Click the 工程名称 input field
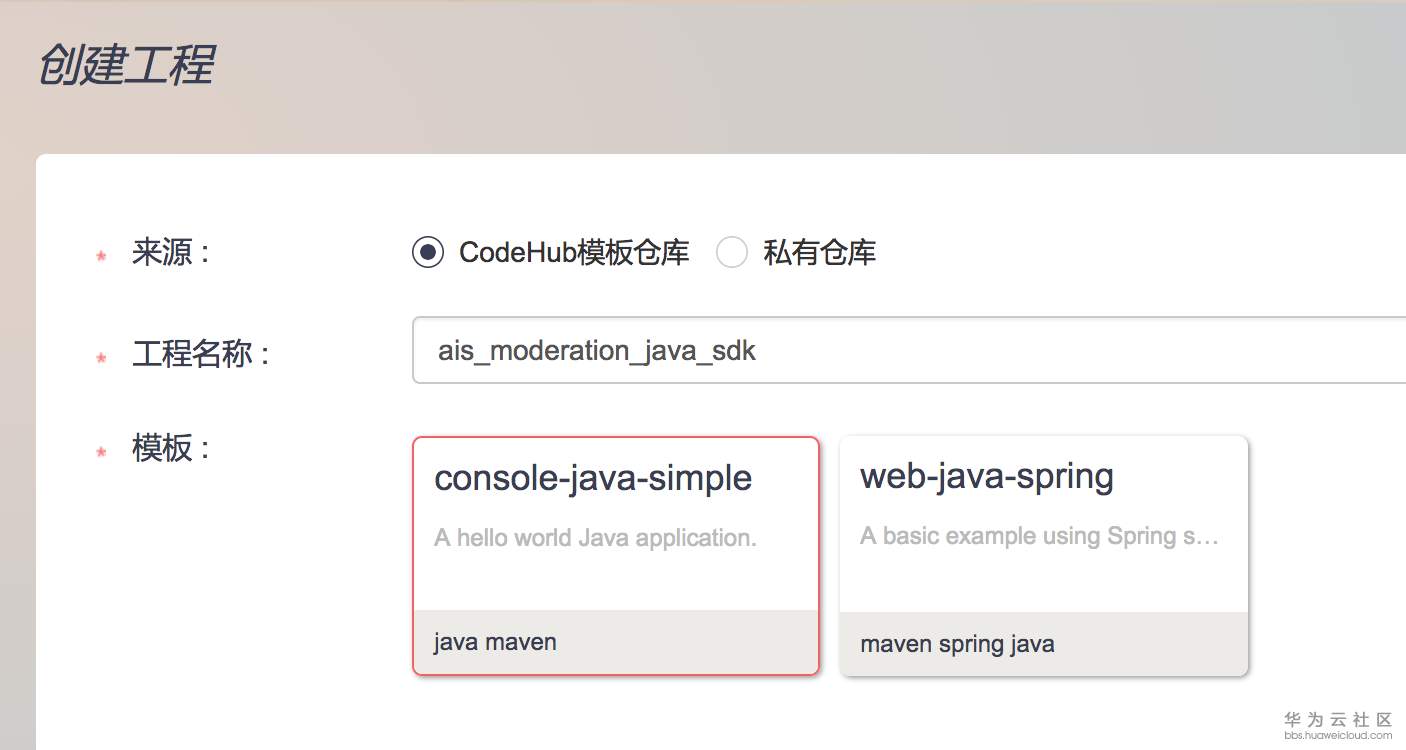Image resolution: width=1406 pixels, height=750 pixels. pos(909,350)
